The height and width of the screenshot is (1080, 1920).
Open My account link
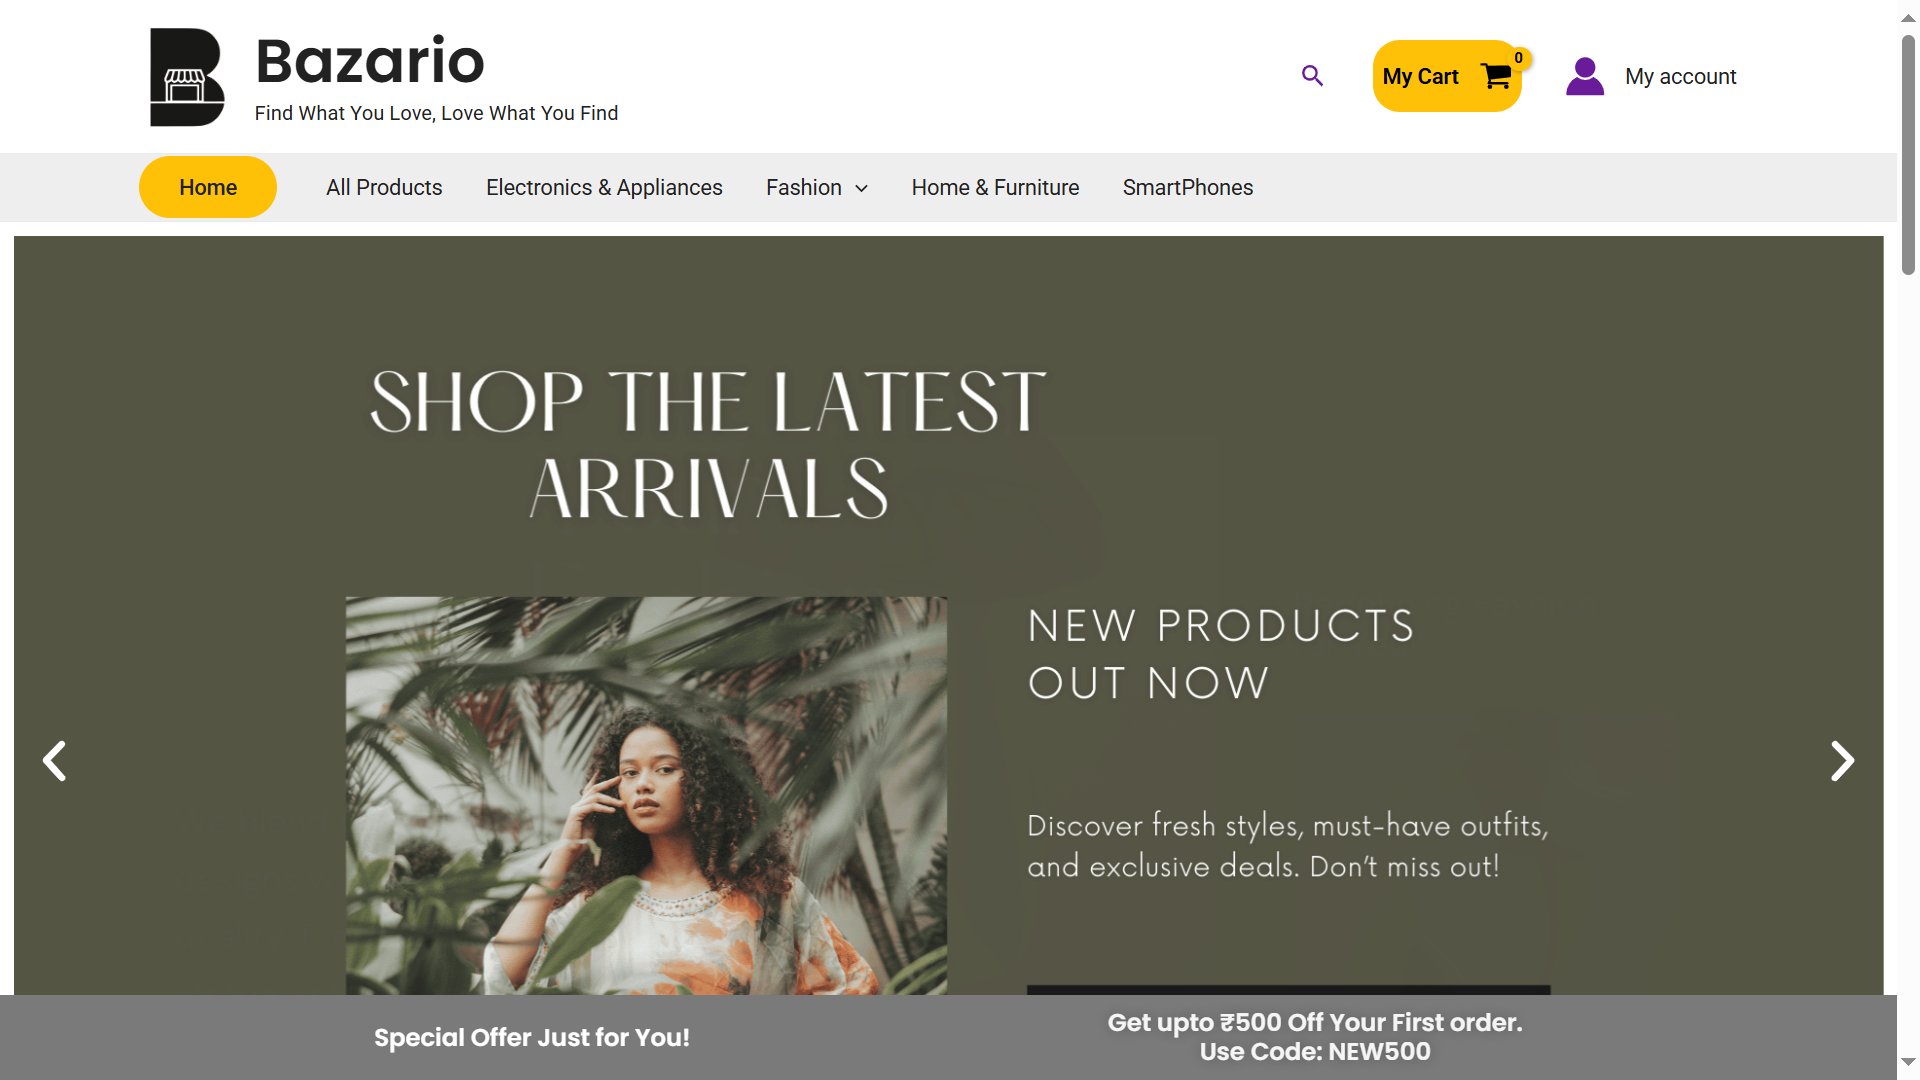pos(1680,76)
